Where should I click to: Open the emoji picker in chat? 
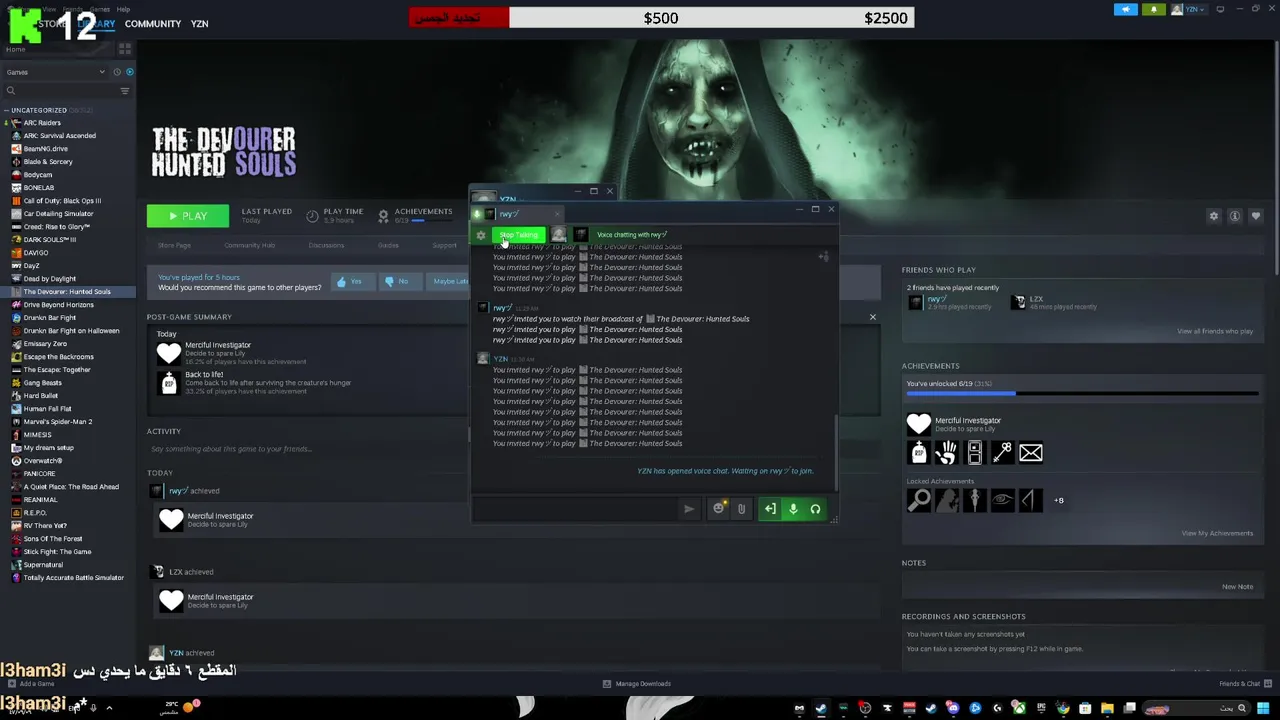coord(718,509)
